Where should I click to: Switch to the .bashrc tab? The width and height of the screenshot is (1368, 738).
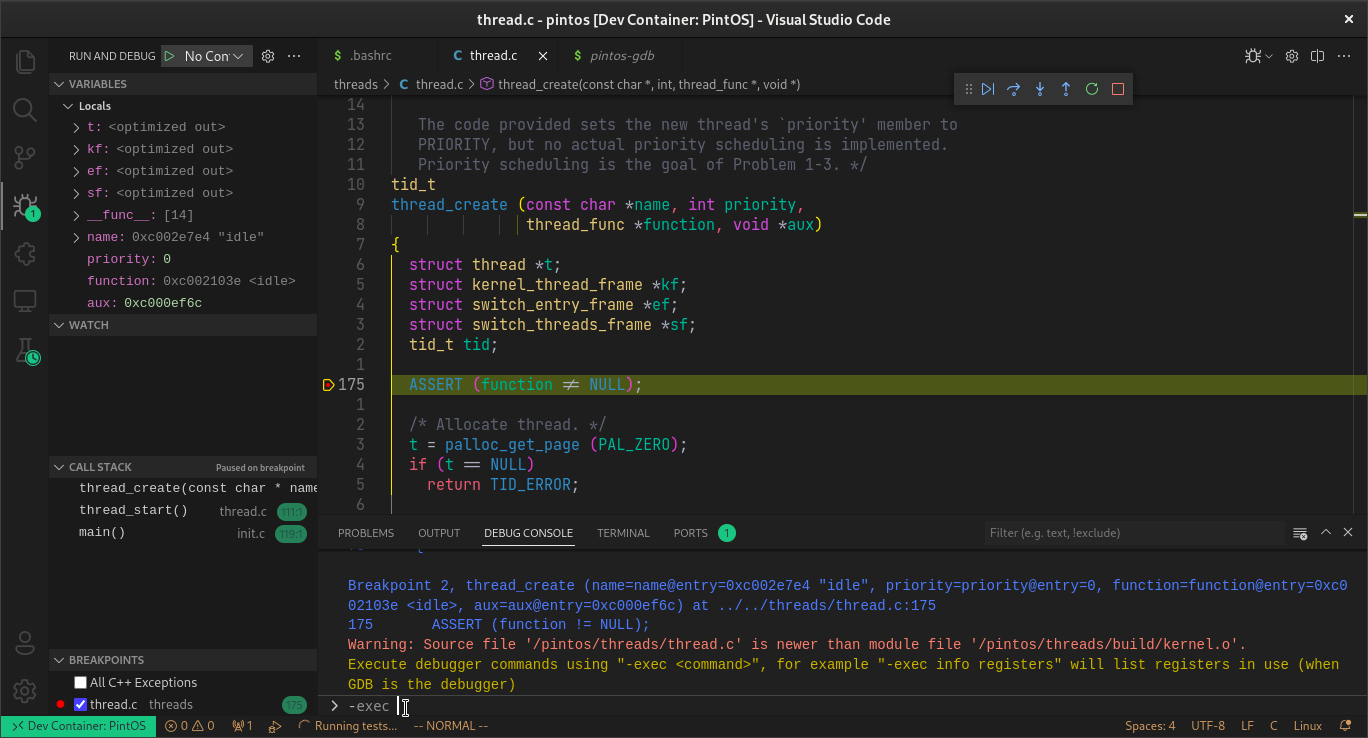point(371,56)
